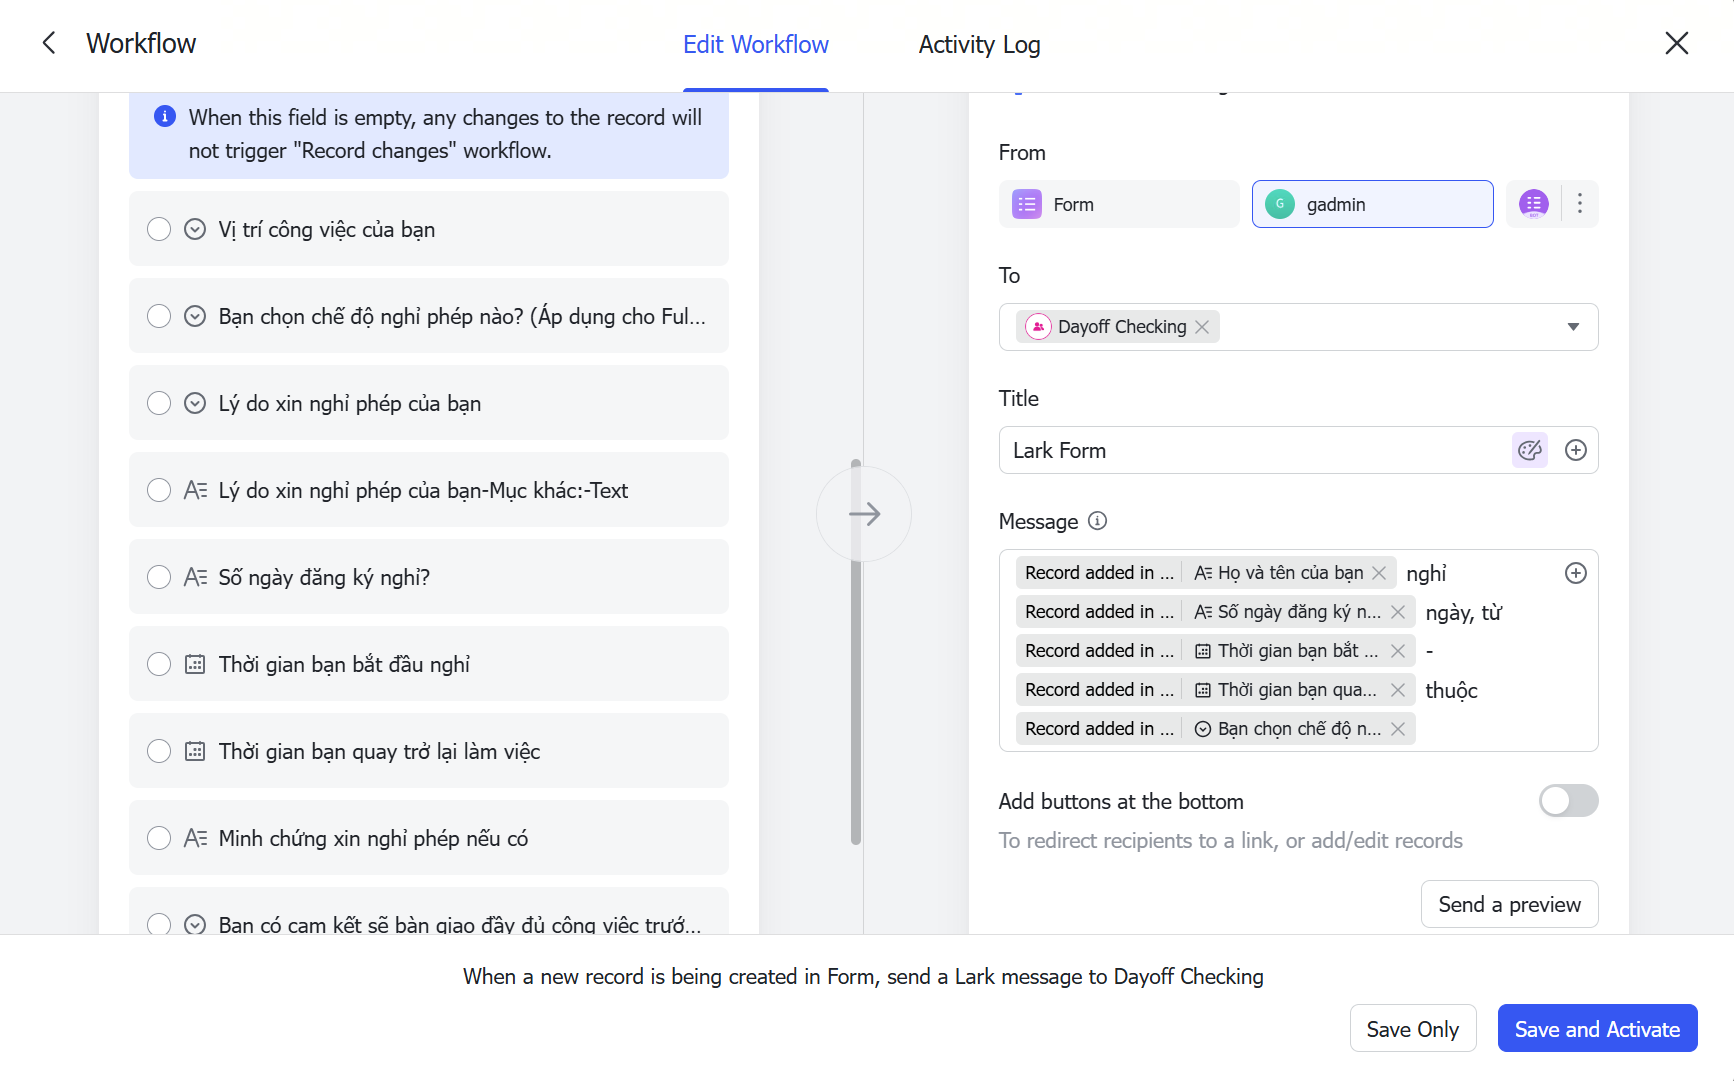Toggle 'Add buttons at the bottom' switch
1734x1081 pixels.
[1567, 801]
